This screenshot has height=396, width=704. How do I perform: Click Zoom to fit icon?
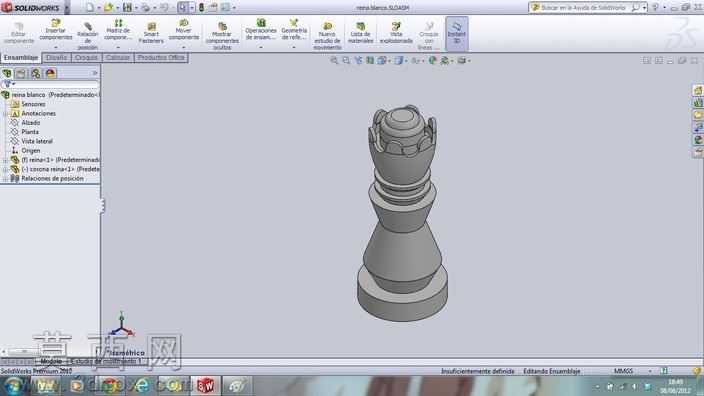coord(334,60)
